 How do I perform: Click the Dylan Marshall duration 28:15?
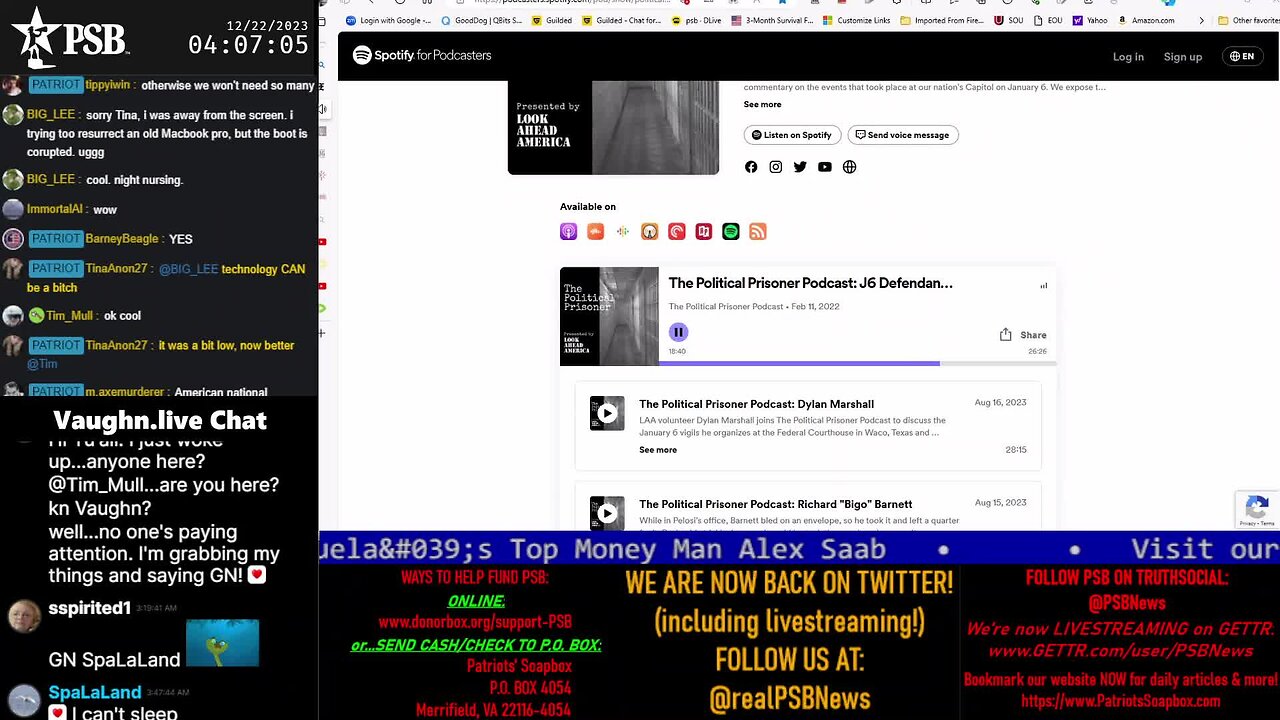1016,450
